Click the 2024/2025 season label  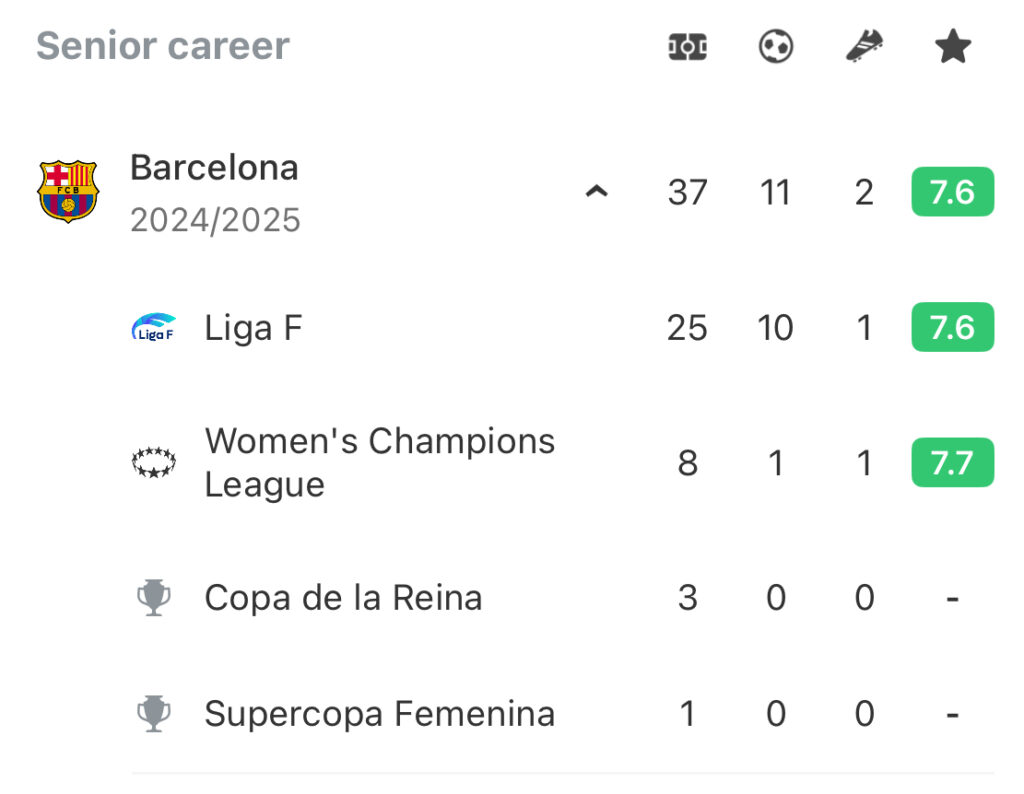215,220
